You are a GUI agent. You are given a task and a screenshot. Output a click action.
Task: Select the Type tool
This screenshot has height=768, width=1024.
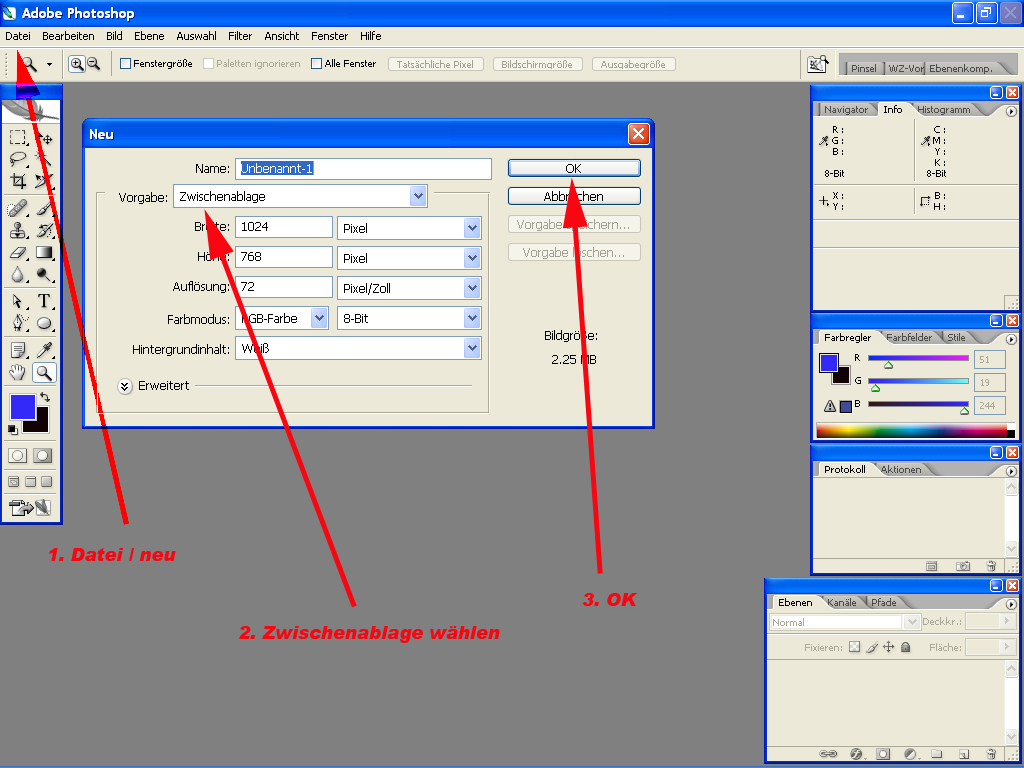[44, 300]
